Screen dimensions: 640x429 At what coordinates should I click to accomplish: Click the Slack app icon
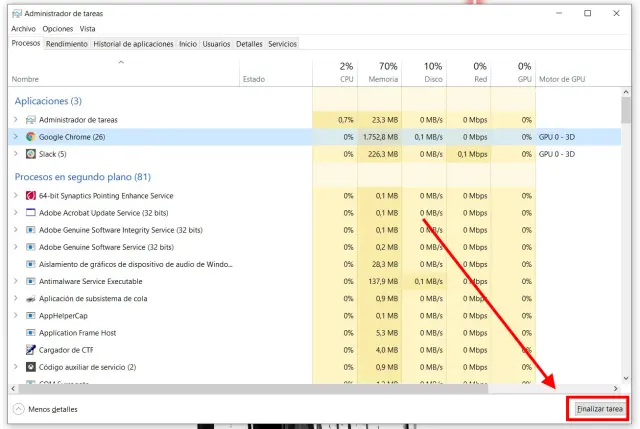pyautogui.click(x=31, y=154)
